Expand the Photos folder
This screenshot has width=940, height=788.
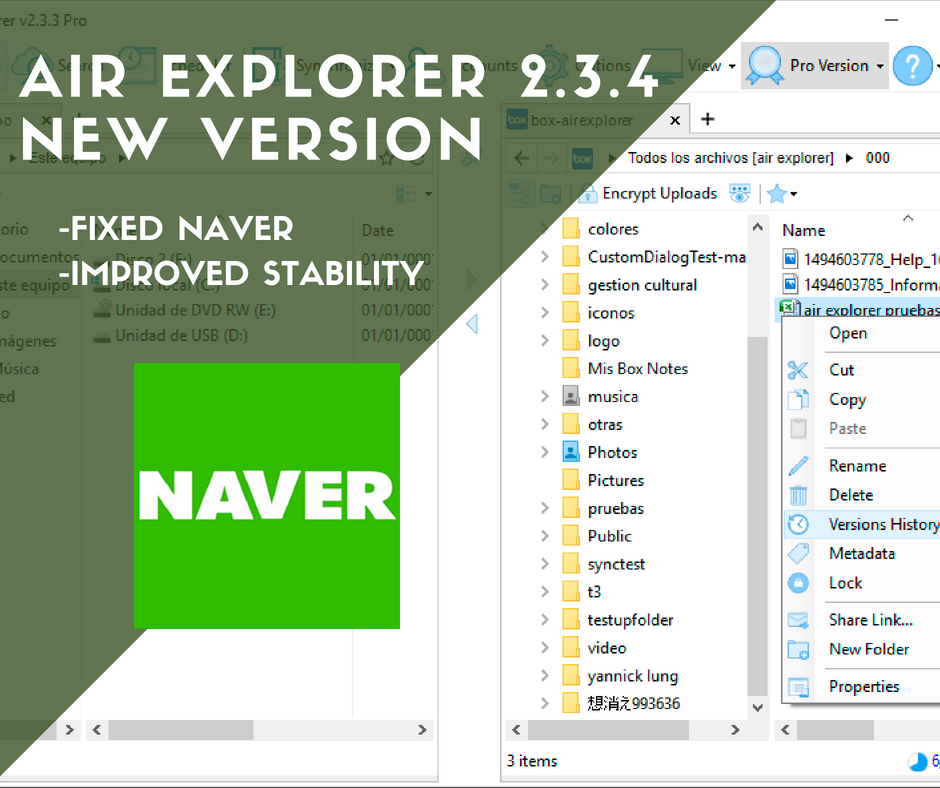(544, 452)
